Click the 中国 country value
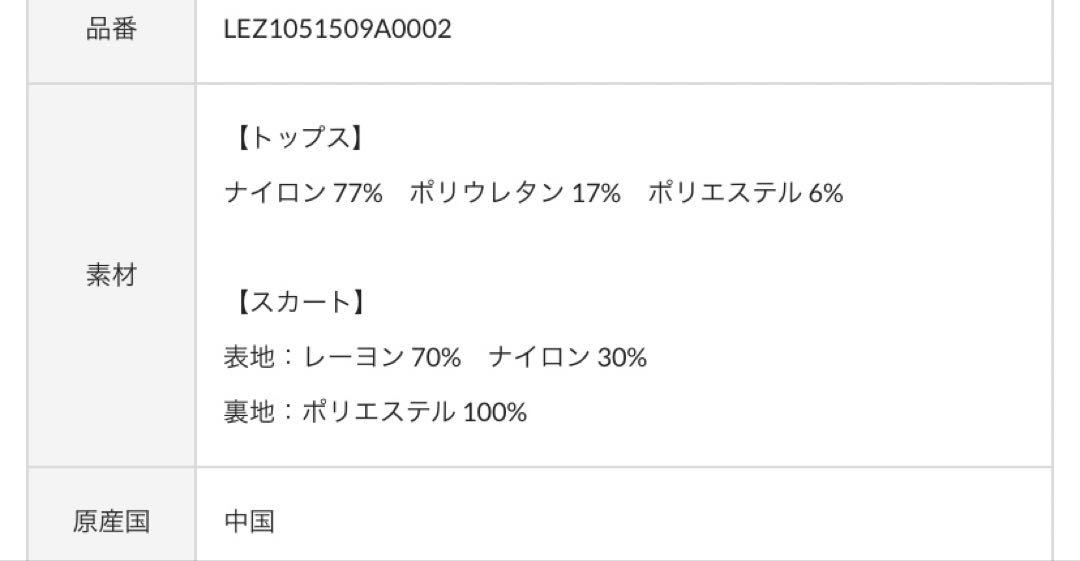This screenshot has height=561, width=1080. tap(249, 521)
